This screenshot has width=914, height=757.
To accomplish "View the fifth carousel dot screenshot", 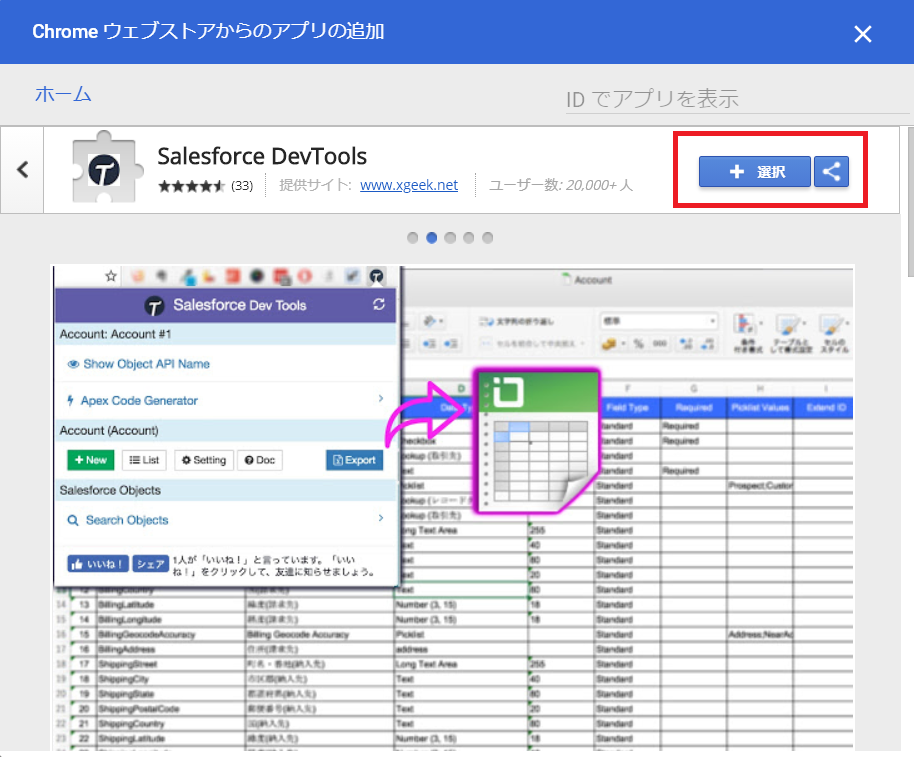I will point(488,238).
